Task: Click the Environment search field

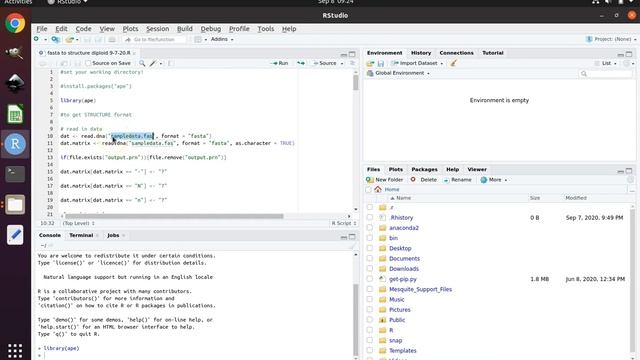Action: pyautogui.click(x=606, y=73)
